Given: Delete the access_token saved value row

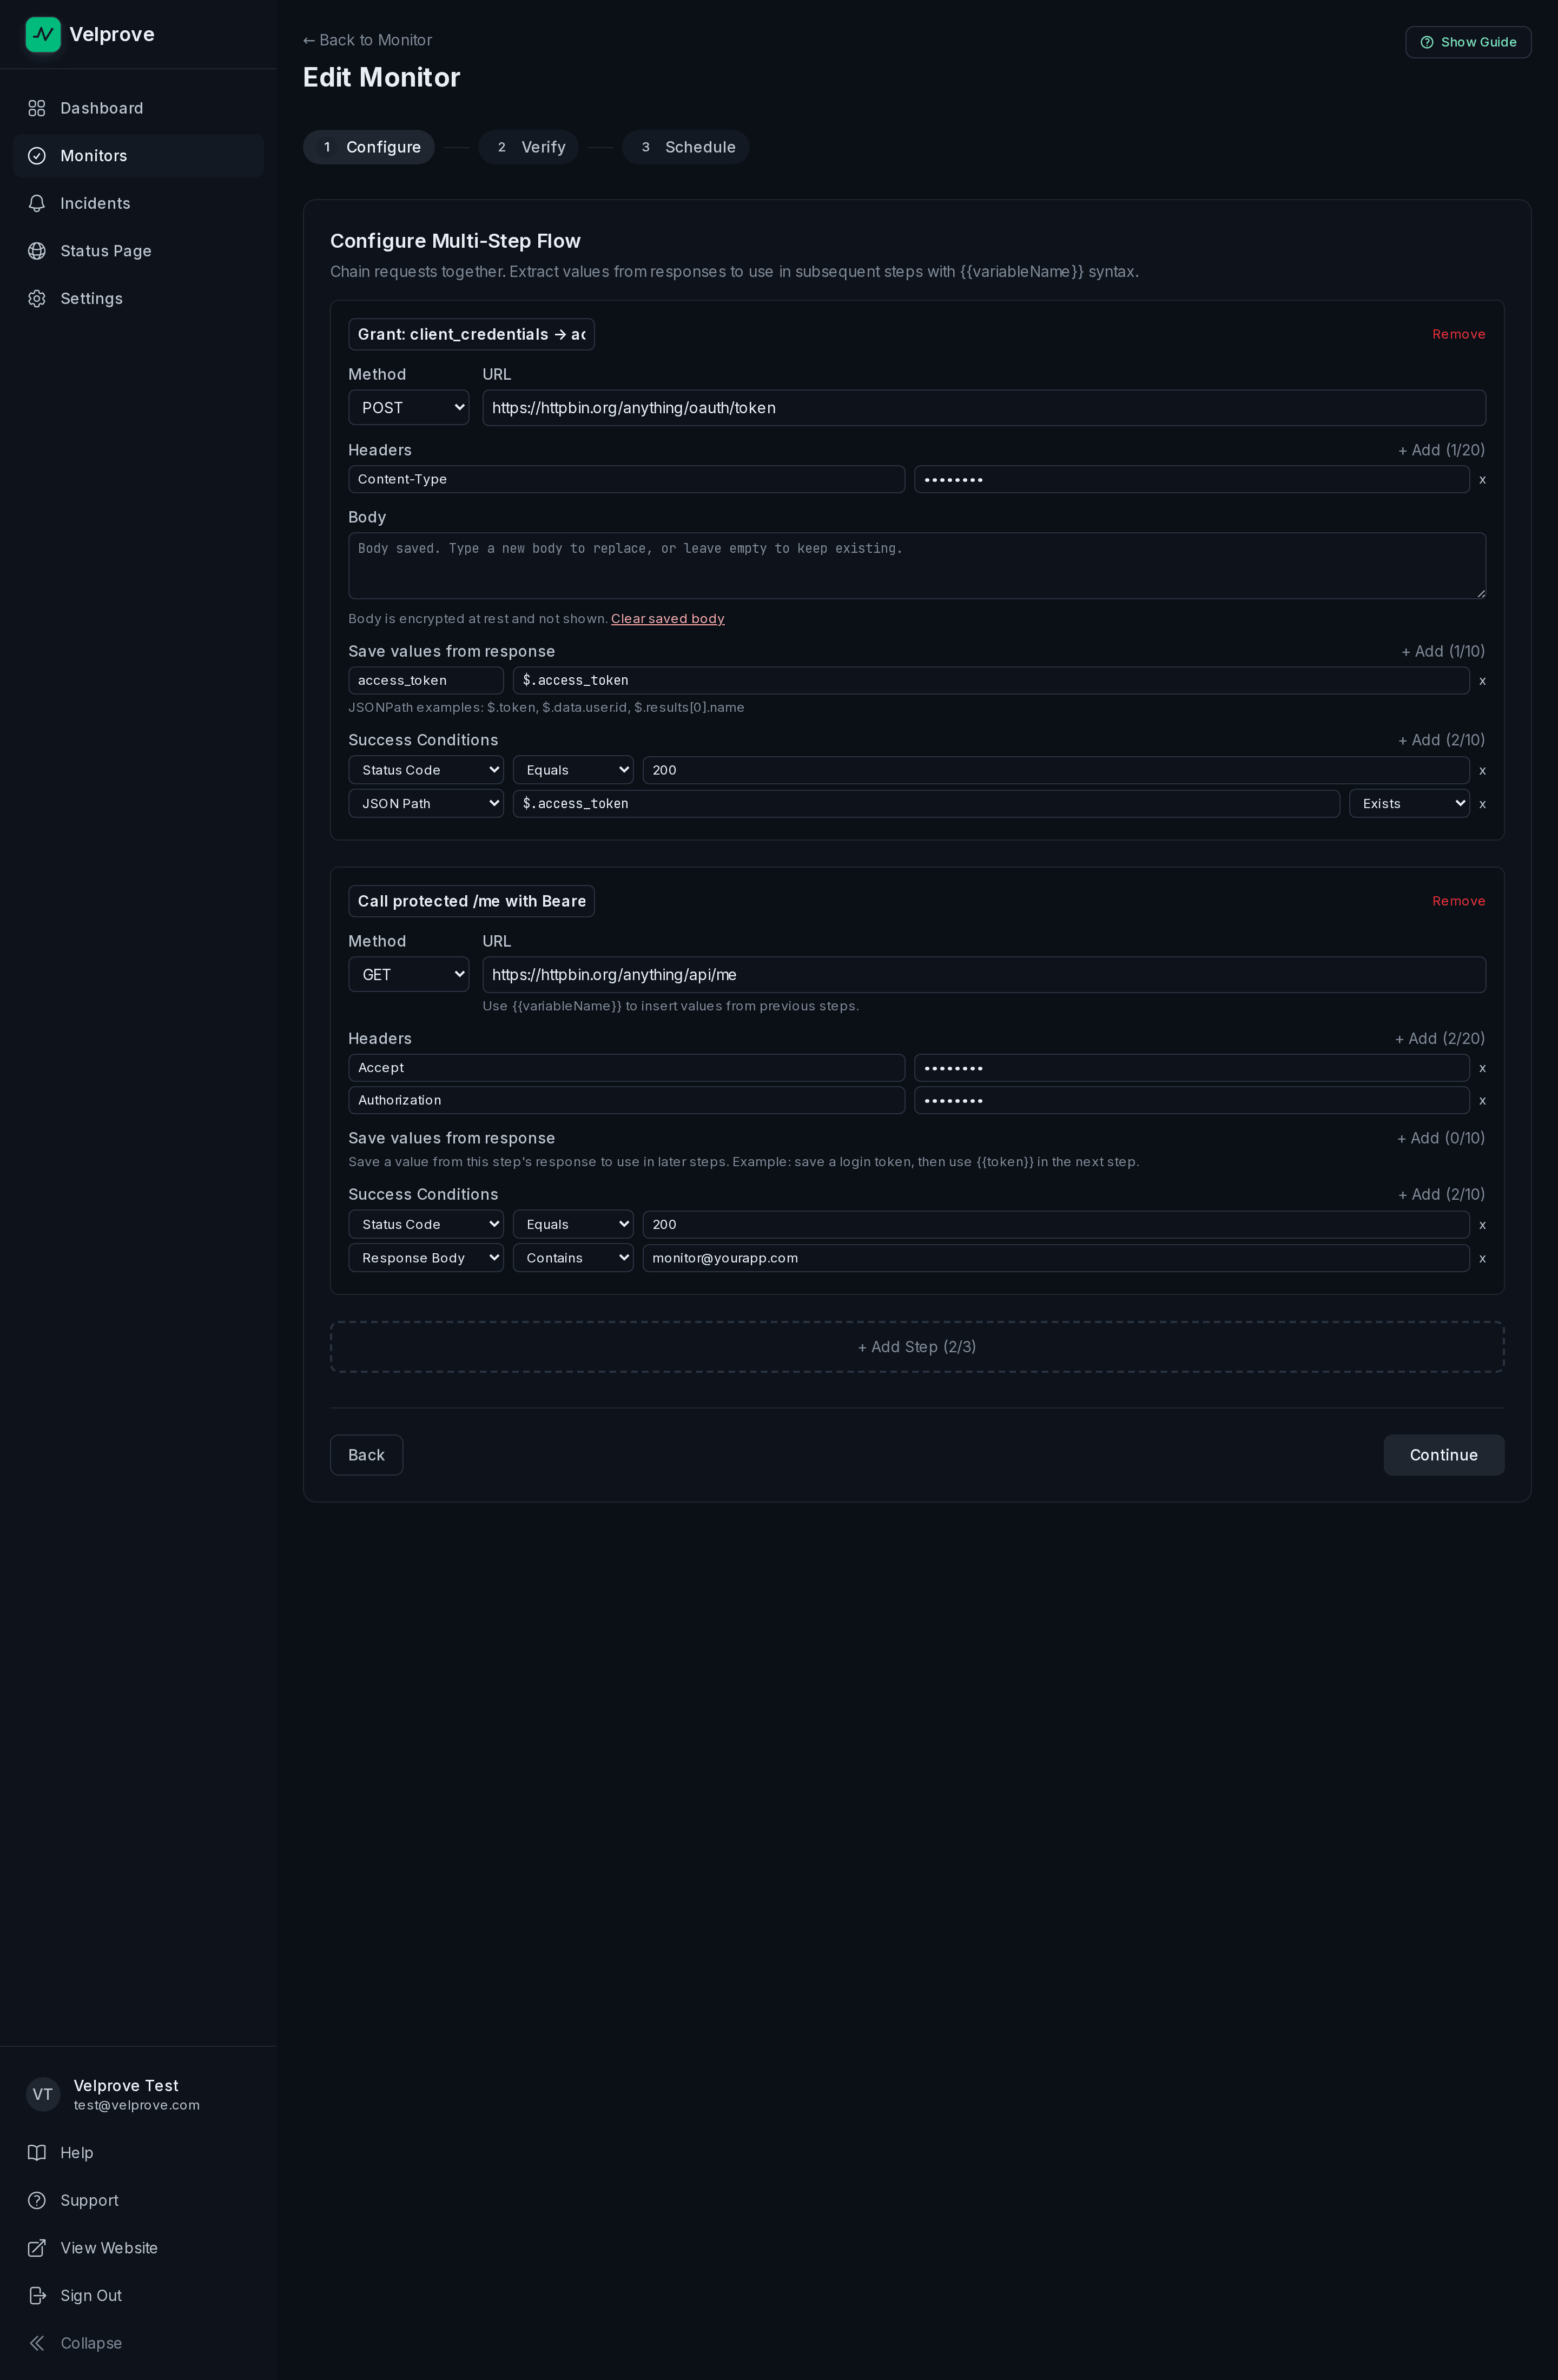Looking at the screenshot, I should 1482,681.
